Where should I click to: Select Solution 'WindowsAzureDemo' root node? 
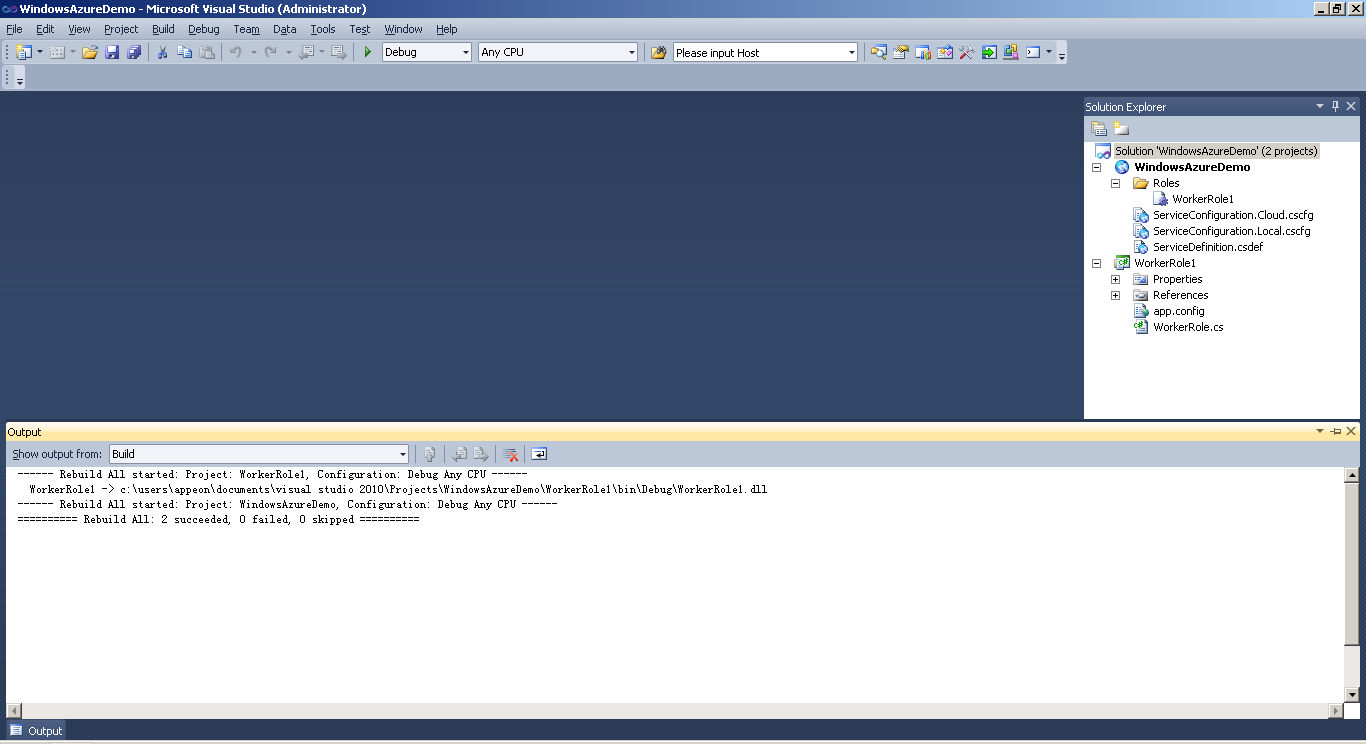[x=1216, y=151]
